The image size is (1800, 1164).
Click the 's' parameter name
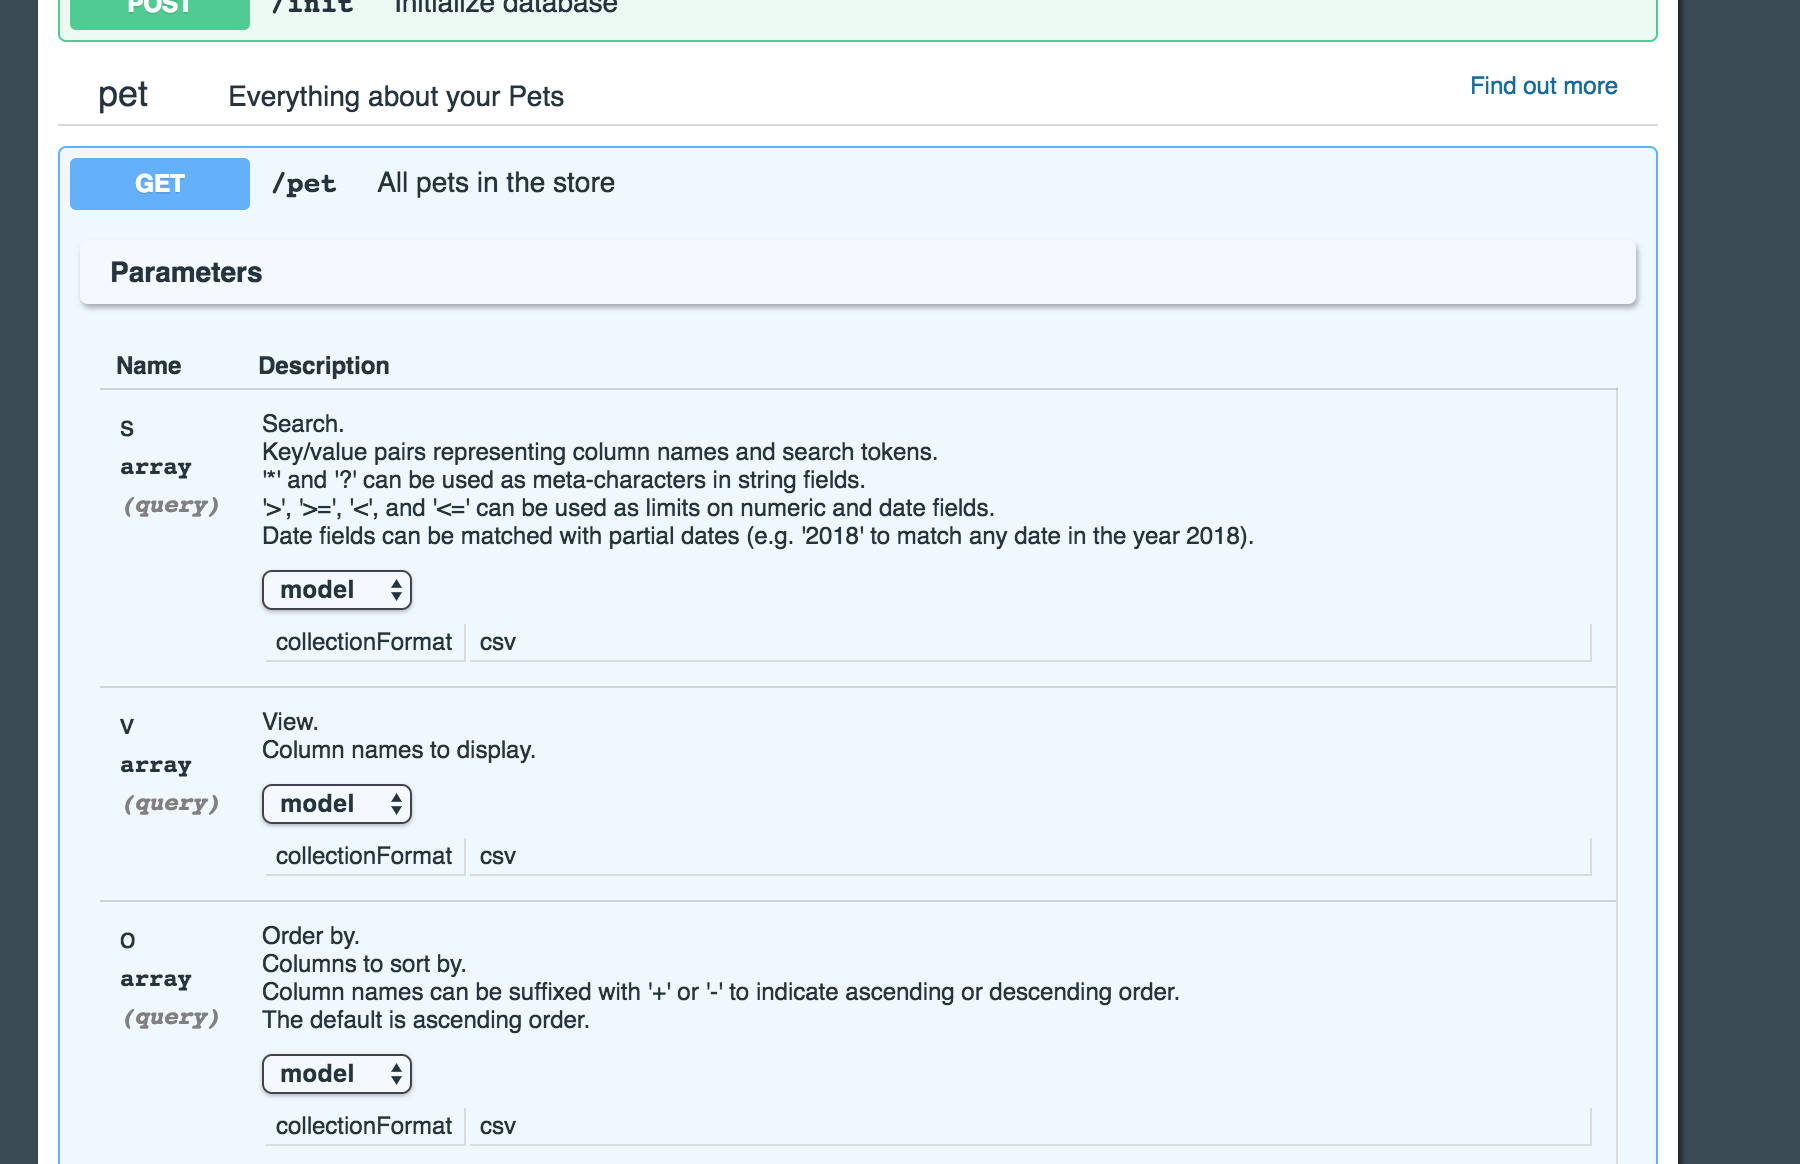[x=127, y=428]
